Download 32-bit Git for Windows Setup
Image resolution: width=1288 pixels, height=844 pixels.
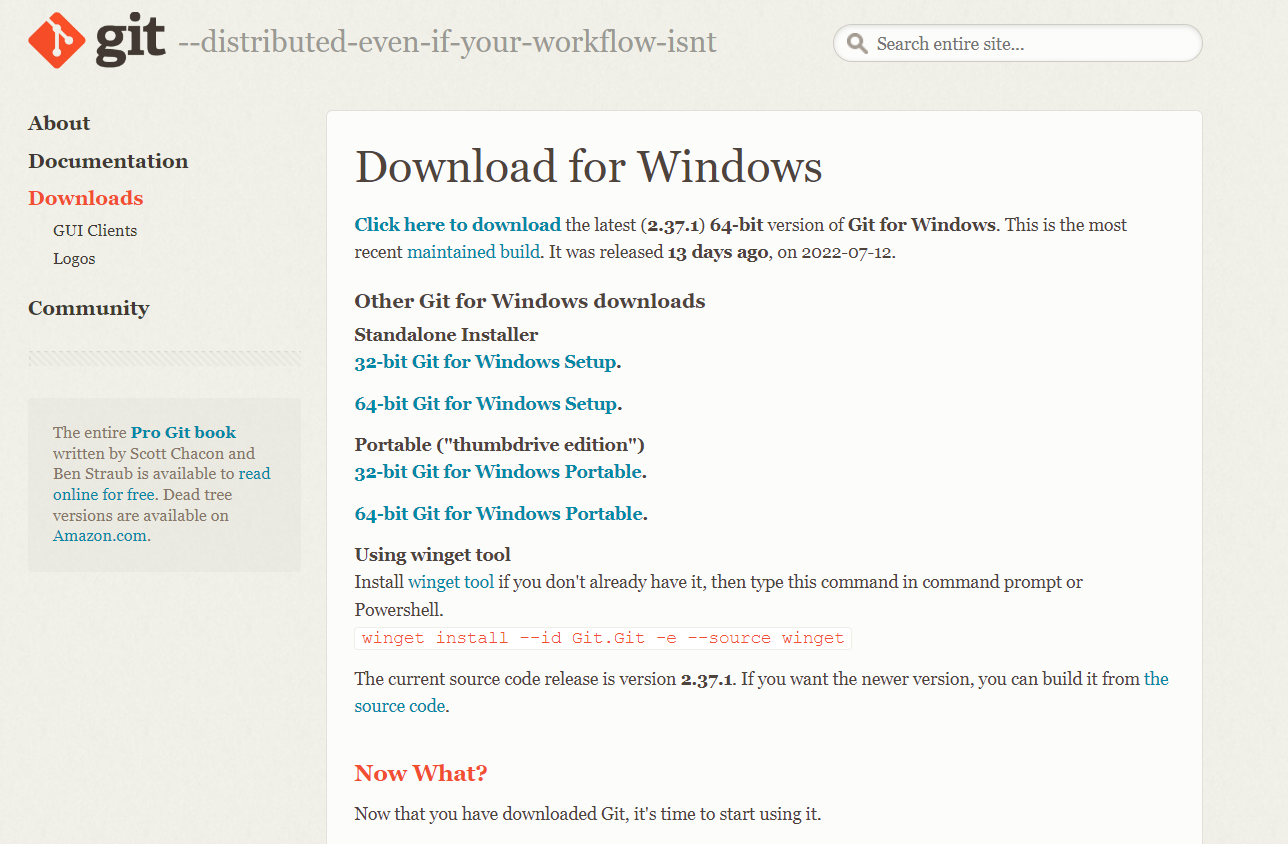486,361
